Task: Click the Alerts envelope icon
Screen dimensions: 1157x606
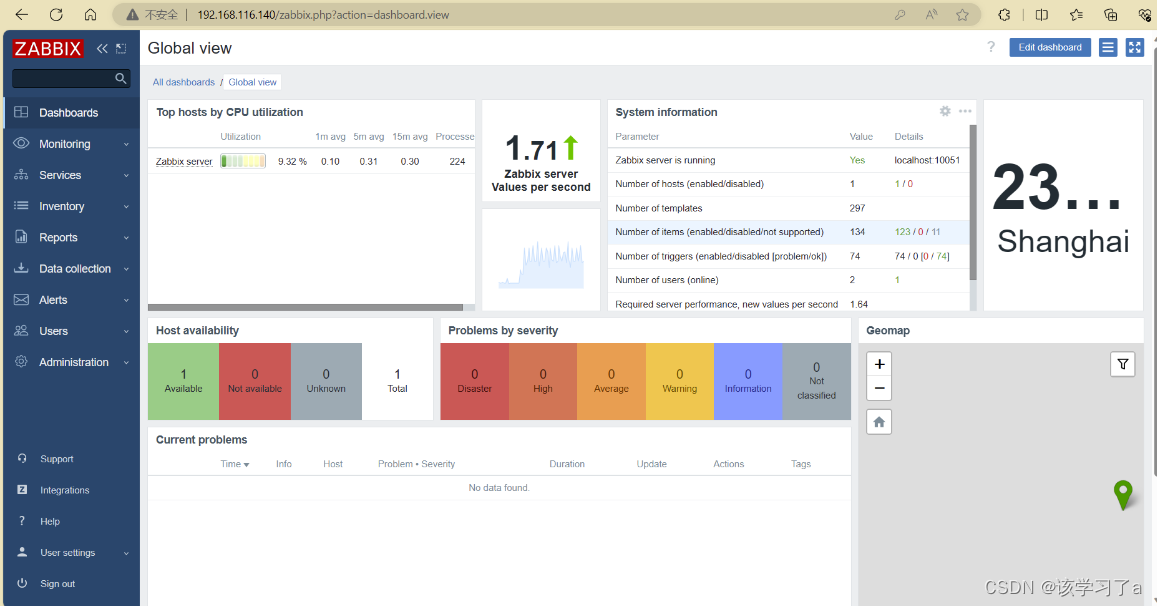Action: (x=21, y=300)
